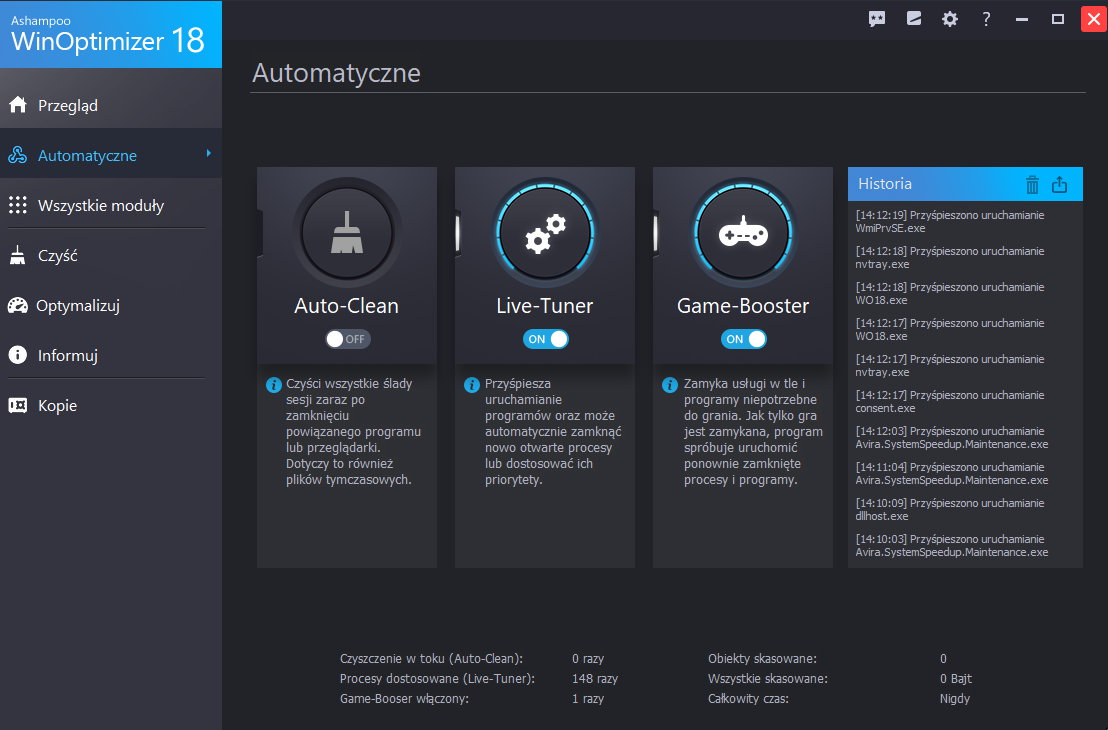Image resolution: width=1108 pixels, height=730 pixels.
Task: Open settings gear icon
Action: pyautogui.click(x=950, y=19)
